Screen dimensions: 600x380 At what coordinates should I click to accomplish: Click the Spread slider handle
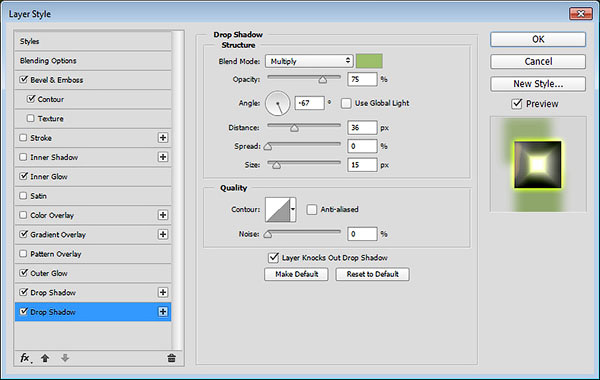tap(268, 146)
